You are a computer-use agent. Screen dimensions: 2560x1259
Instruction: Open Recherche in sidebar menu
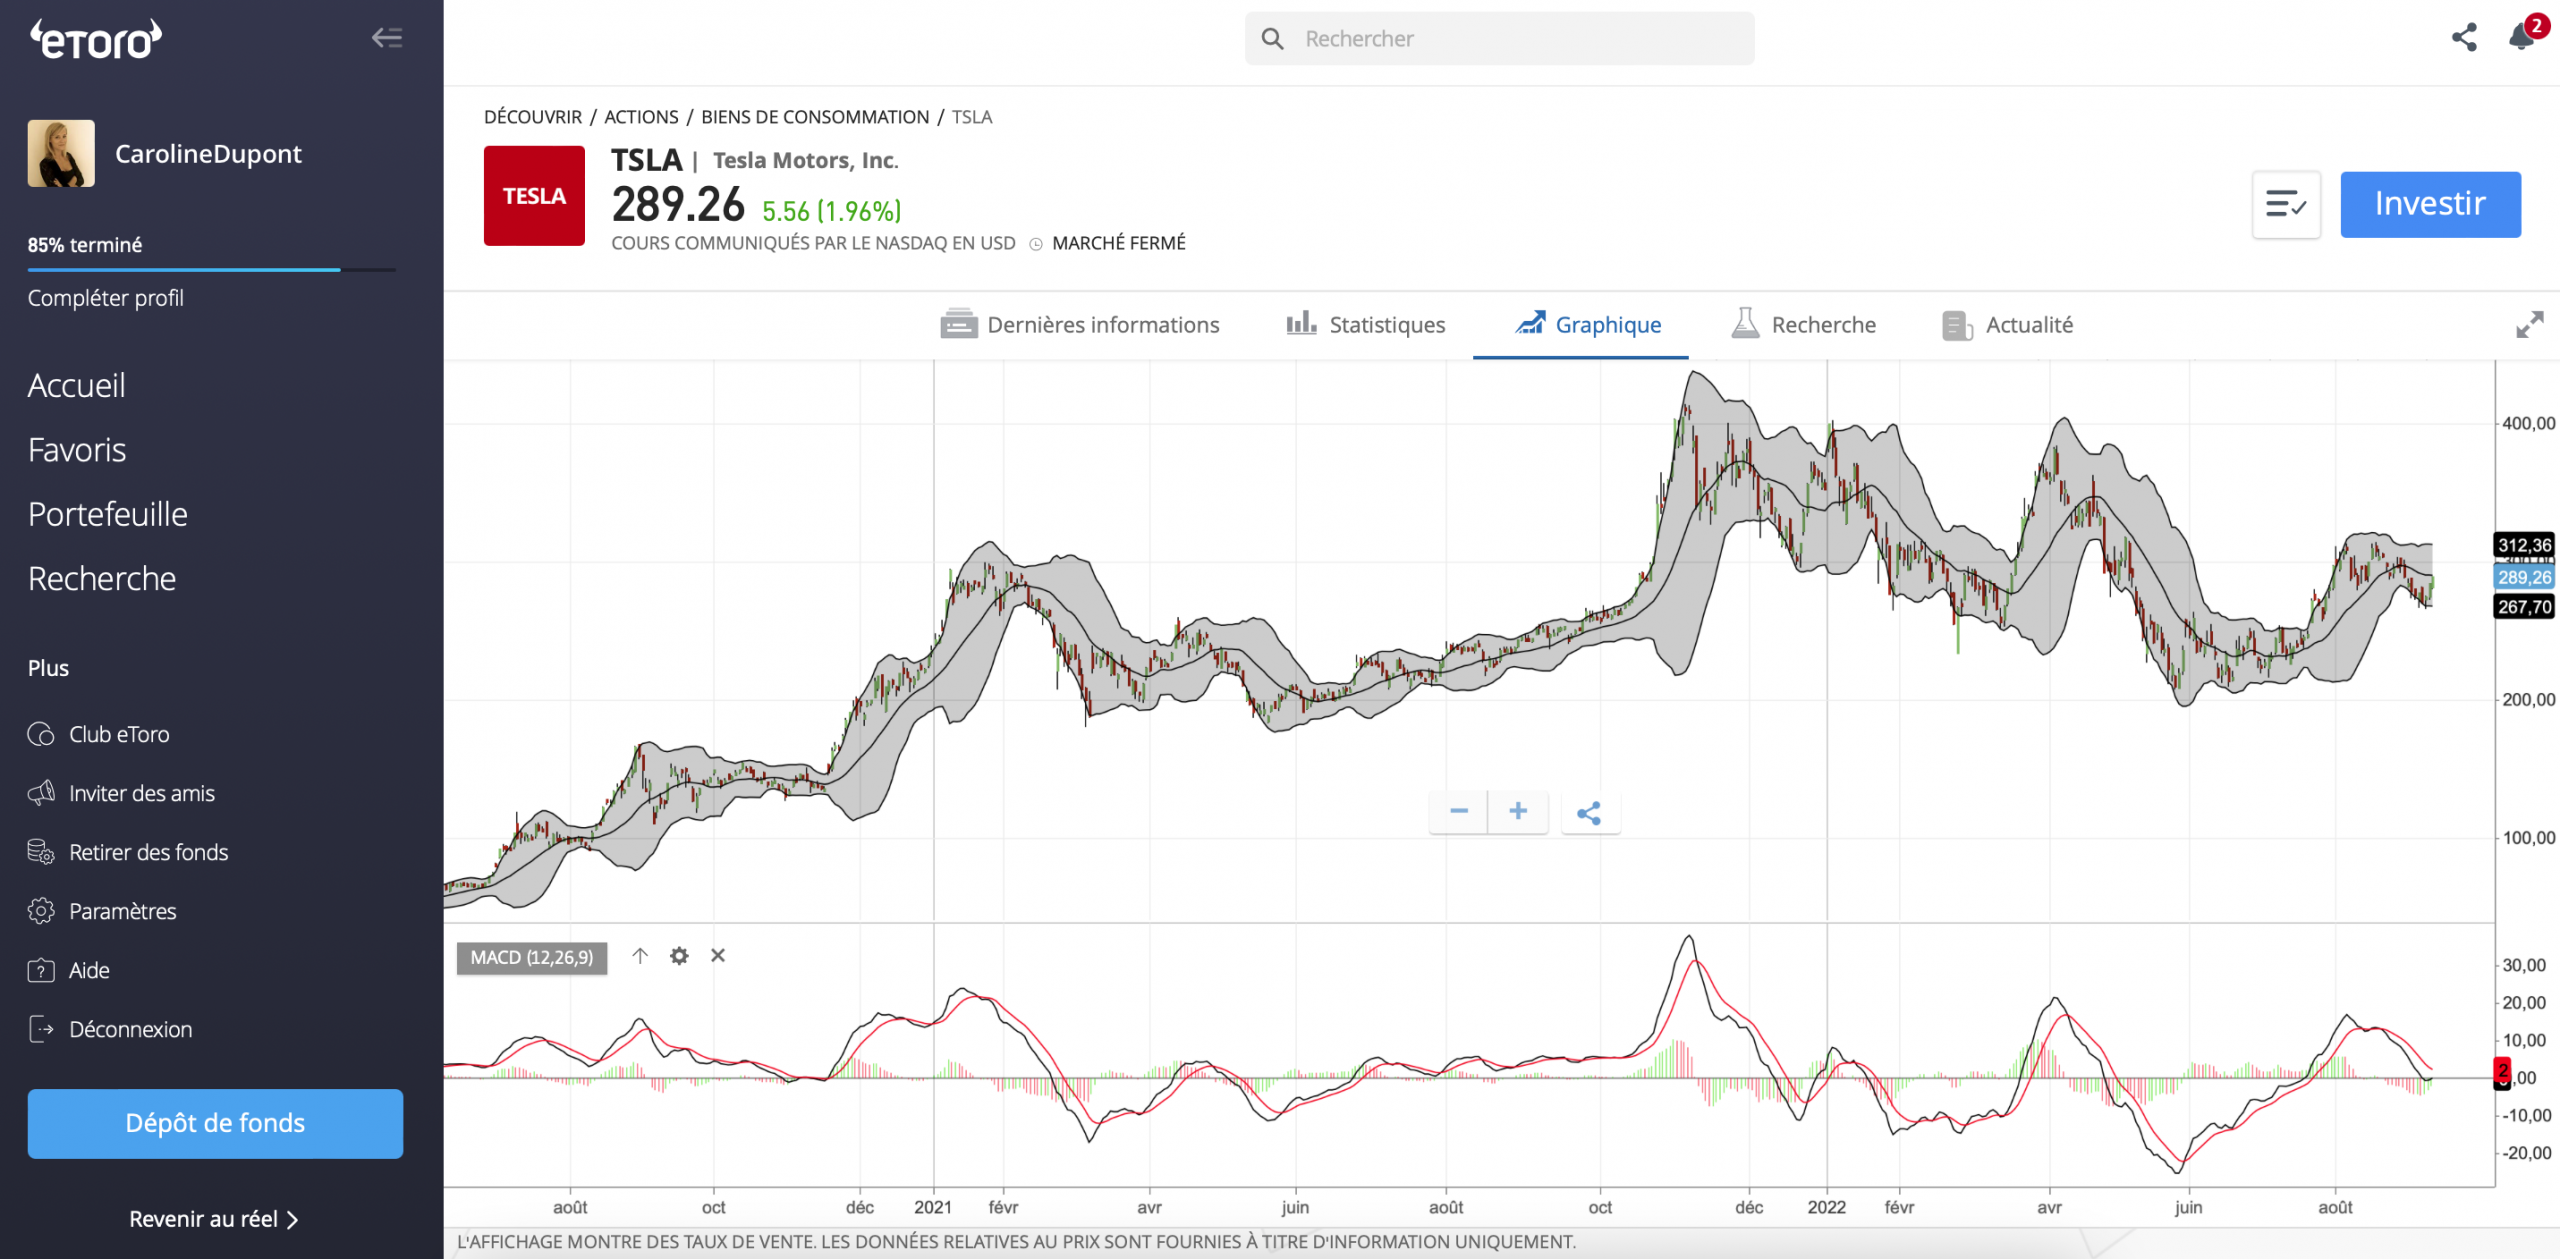(x=102, y=579)
